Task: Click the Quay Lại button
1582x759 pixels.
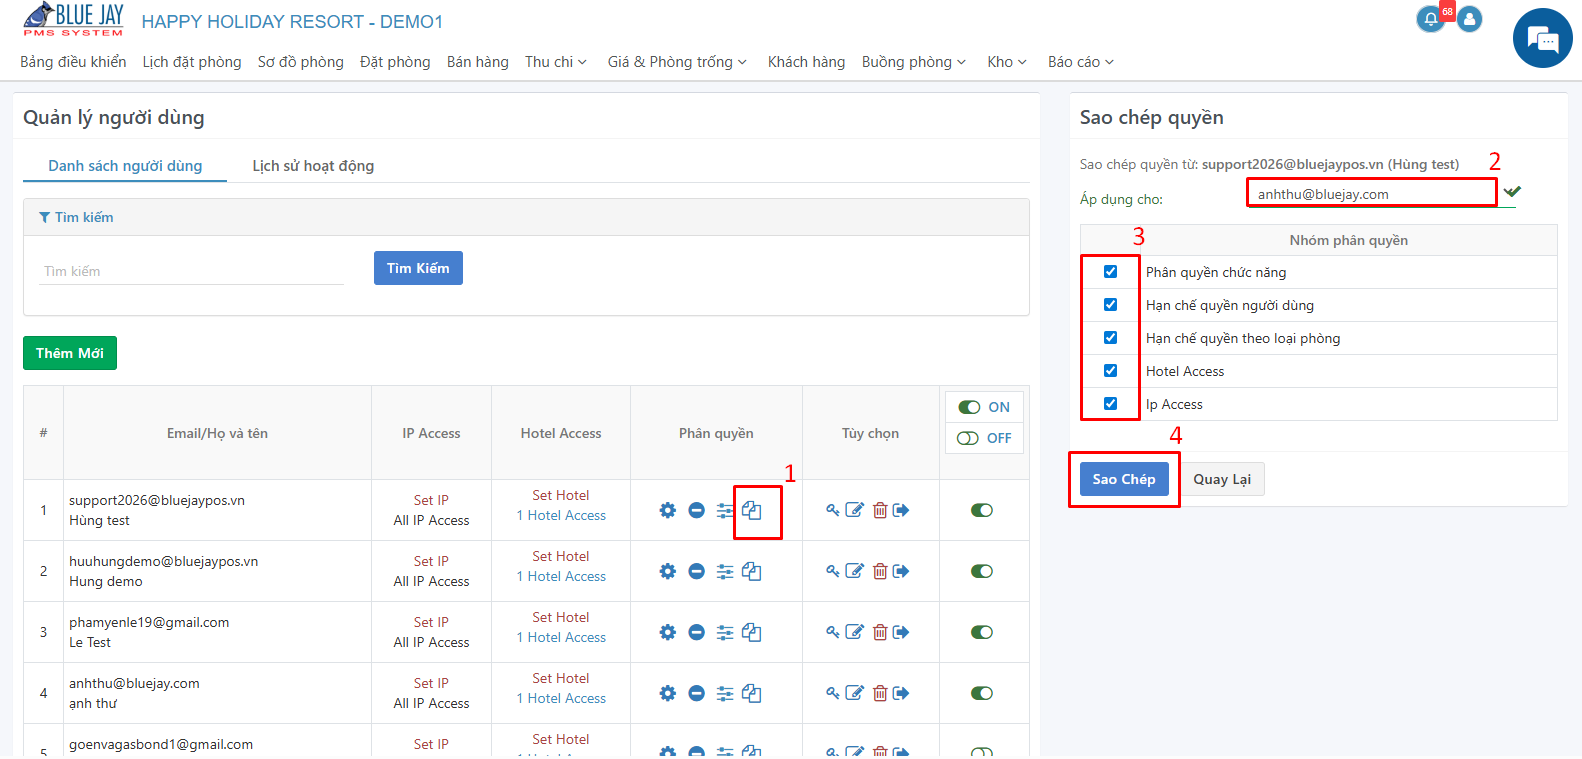Action: tap(1222, 479)
